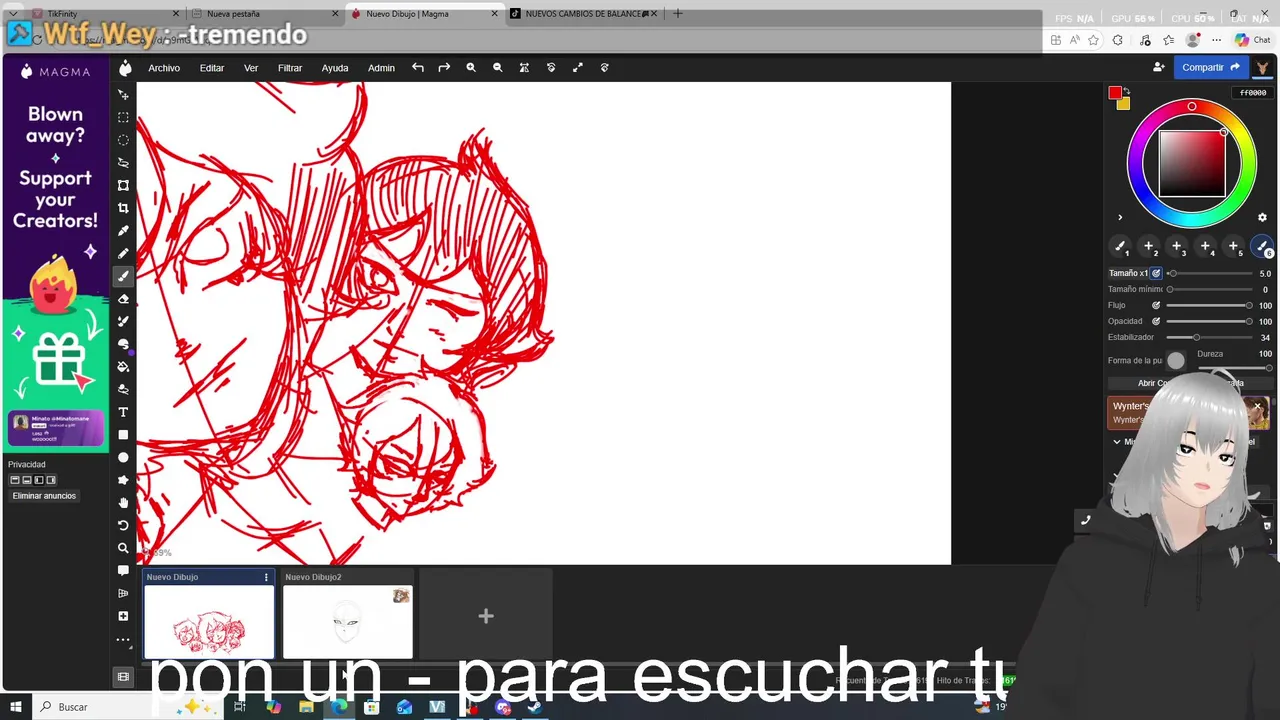Select the Paint Bucket fill tool
The image size is (1280, 720).
(x=123, y=367)
